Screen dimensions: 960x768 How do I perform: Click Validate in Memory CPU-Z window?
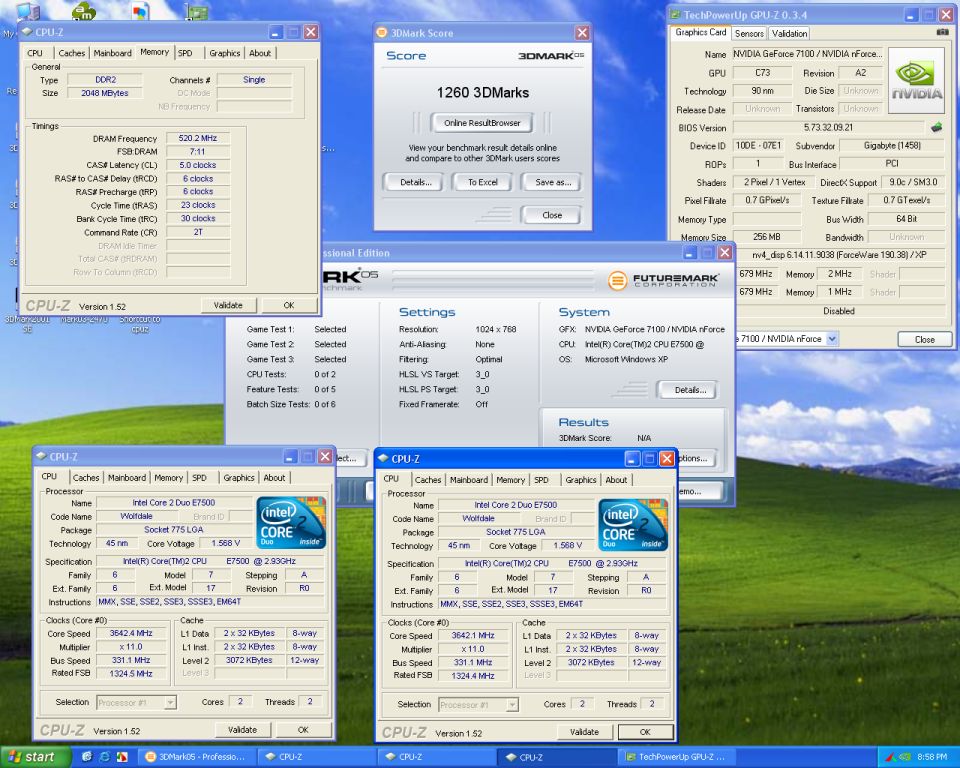click(228, 305)
